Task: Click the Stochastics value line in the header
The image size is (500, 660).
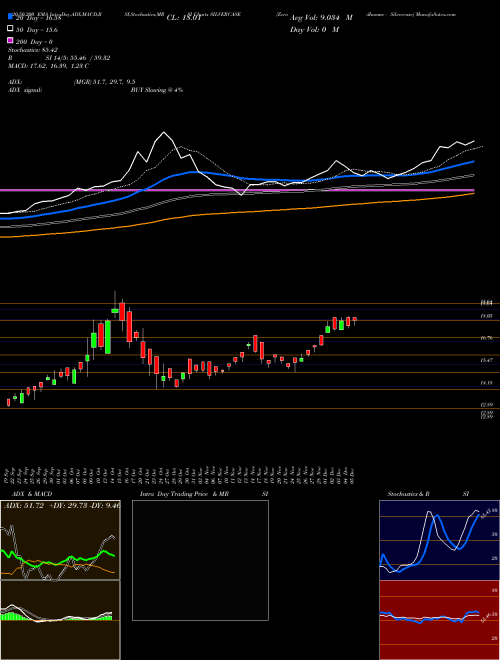Action: (x=33, y=50)
